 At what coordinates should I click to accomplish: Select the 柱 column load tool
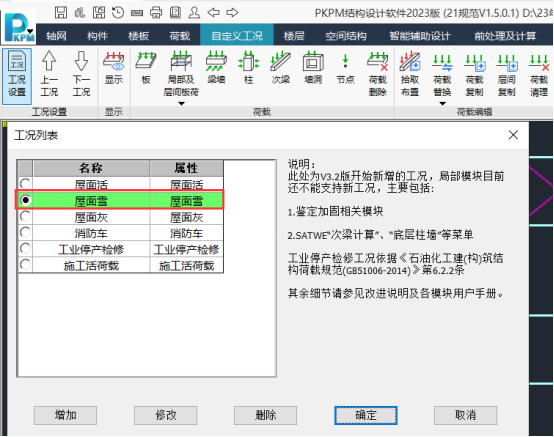(249, 68)
